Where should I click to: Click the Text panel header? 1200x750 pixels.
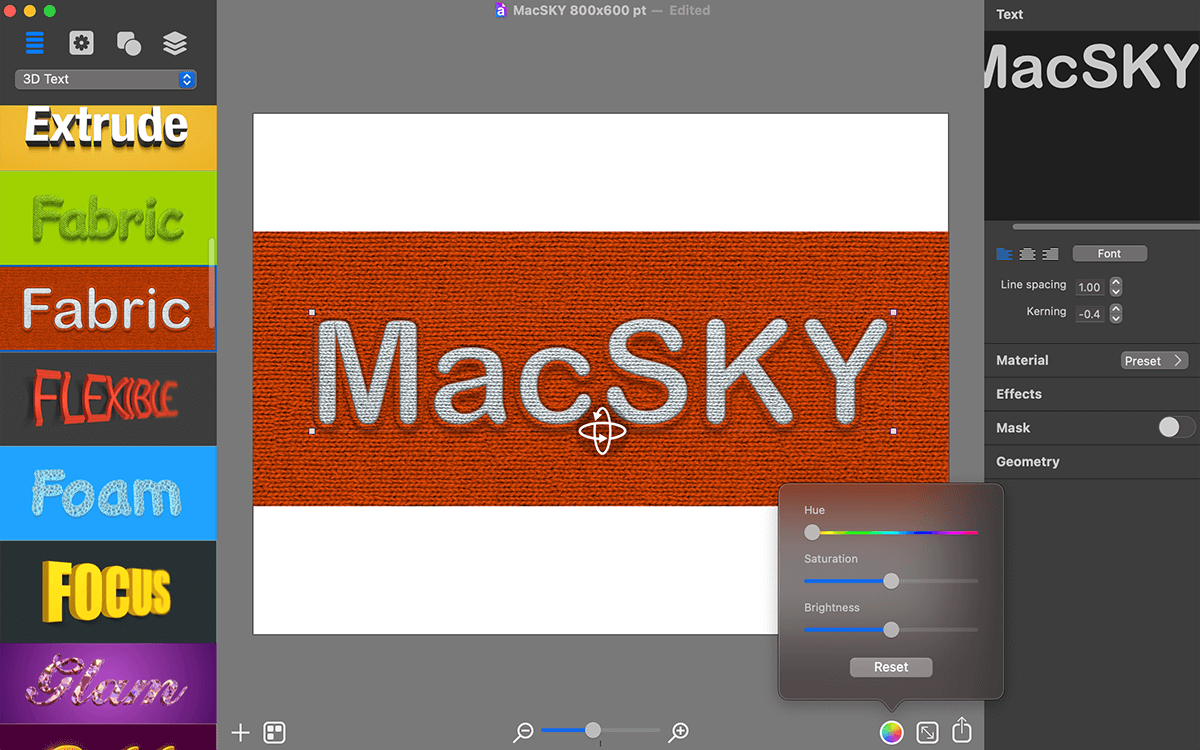click(x=1010, y=14)
